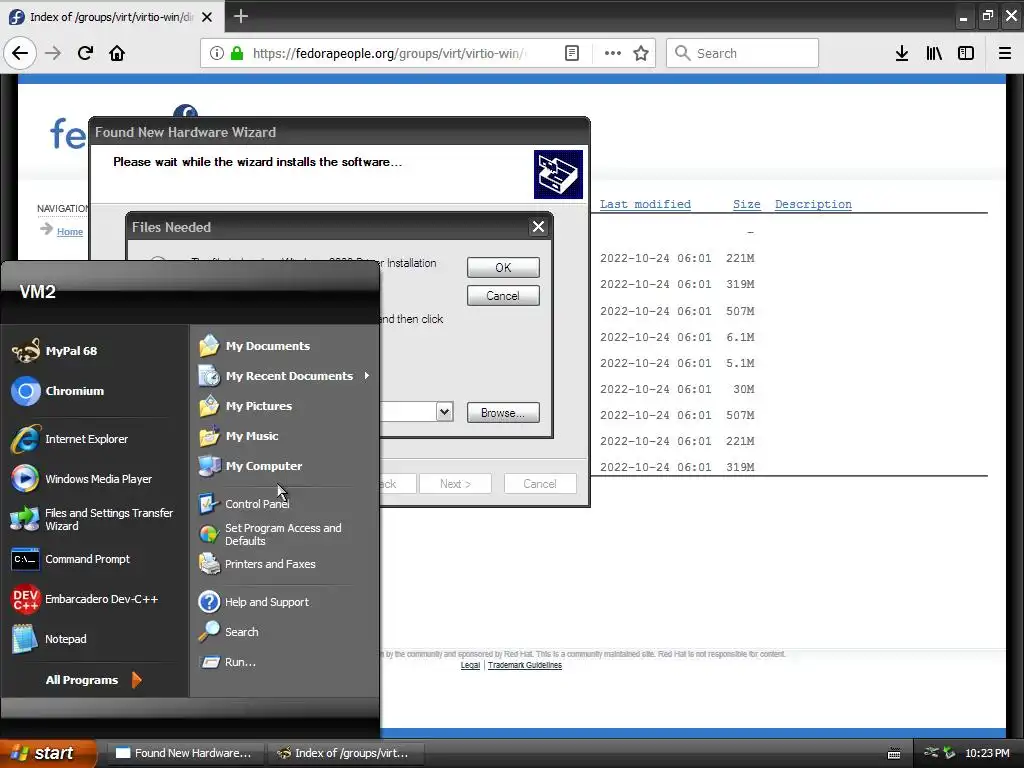Click the taskbar clock showing 10:23 PM
This screenshot has height=768, width=1024.
pyautogui.click(x=987, y=753)
